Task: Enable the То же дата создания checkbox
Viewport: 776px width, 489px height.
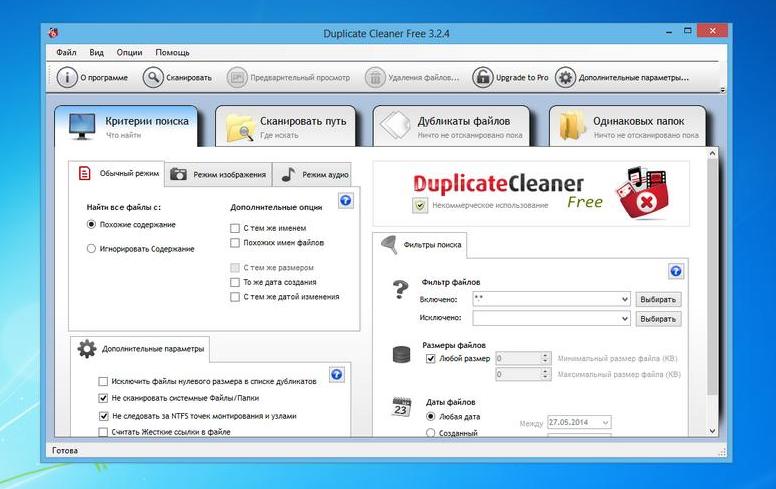Action: pyautogui.click(x=235, y=282)
